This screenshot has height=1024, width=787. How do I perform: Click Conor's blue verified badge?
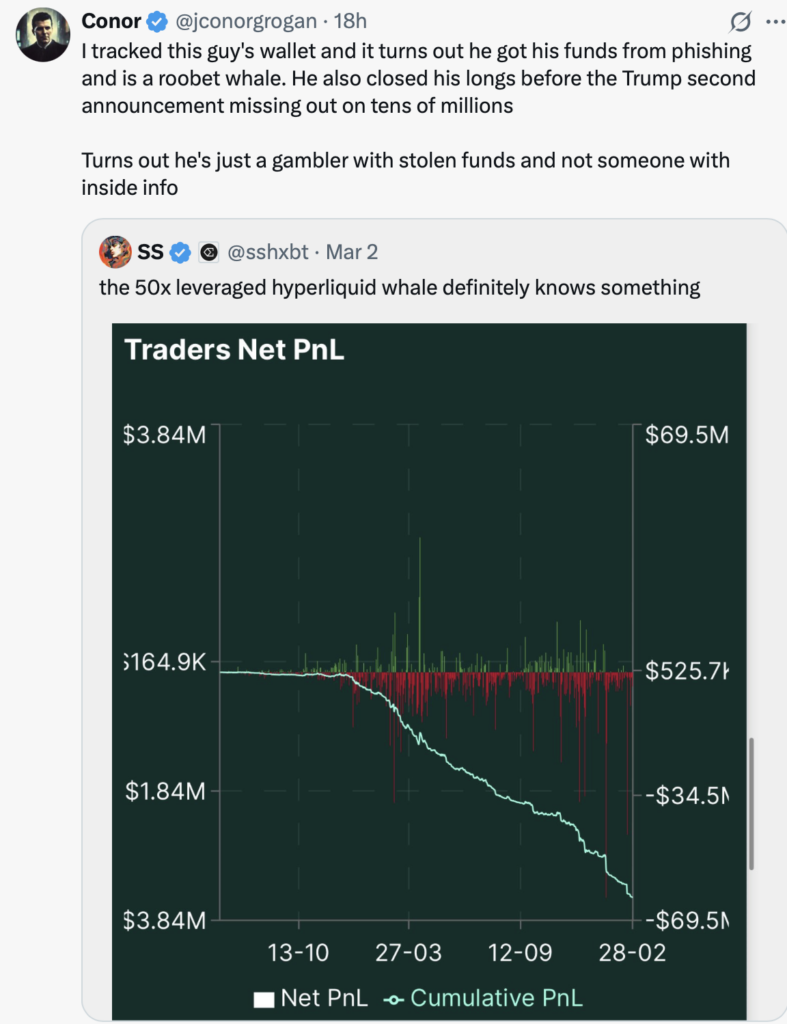pos(157,21)
